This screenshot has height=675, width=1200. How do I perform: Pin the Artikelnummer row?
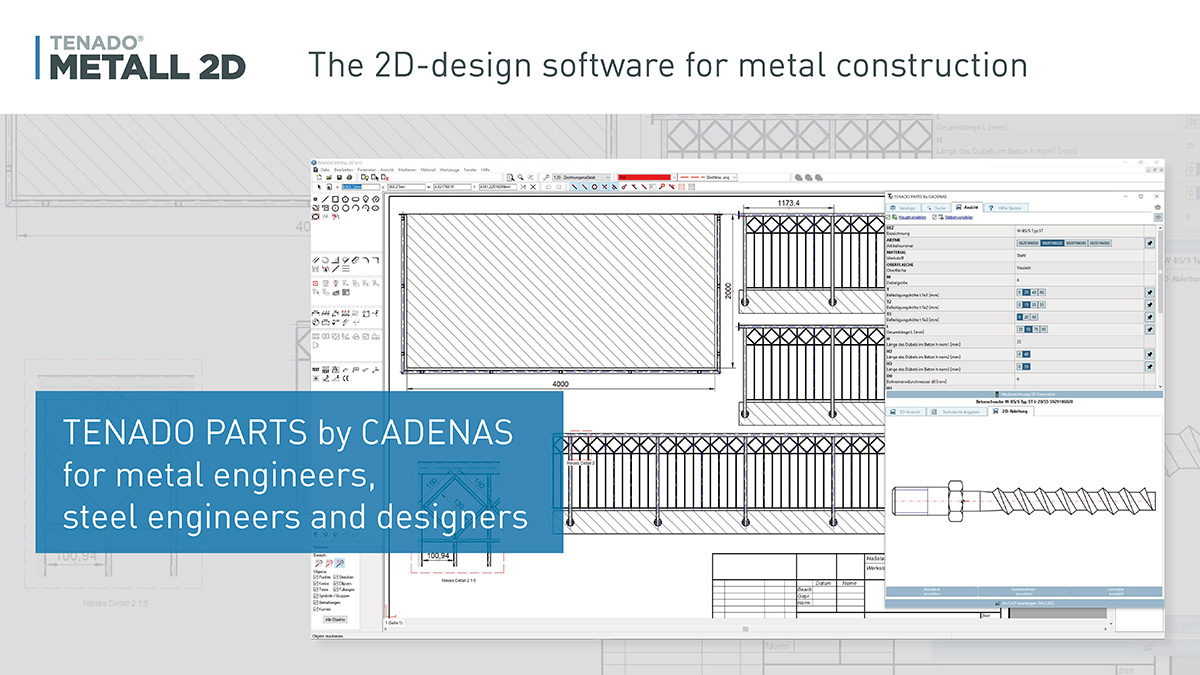coord(1149,243)
